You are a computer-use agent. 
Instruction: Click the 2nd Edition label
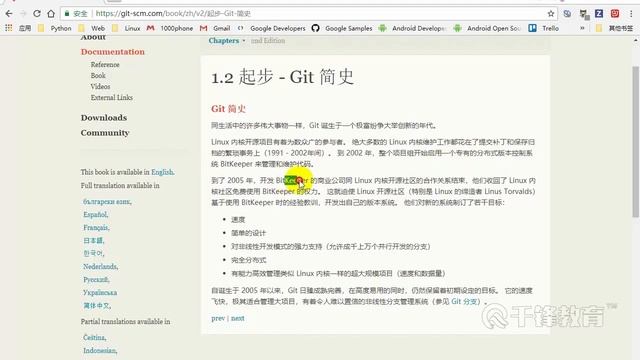pos(268,40)
